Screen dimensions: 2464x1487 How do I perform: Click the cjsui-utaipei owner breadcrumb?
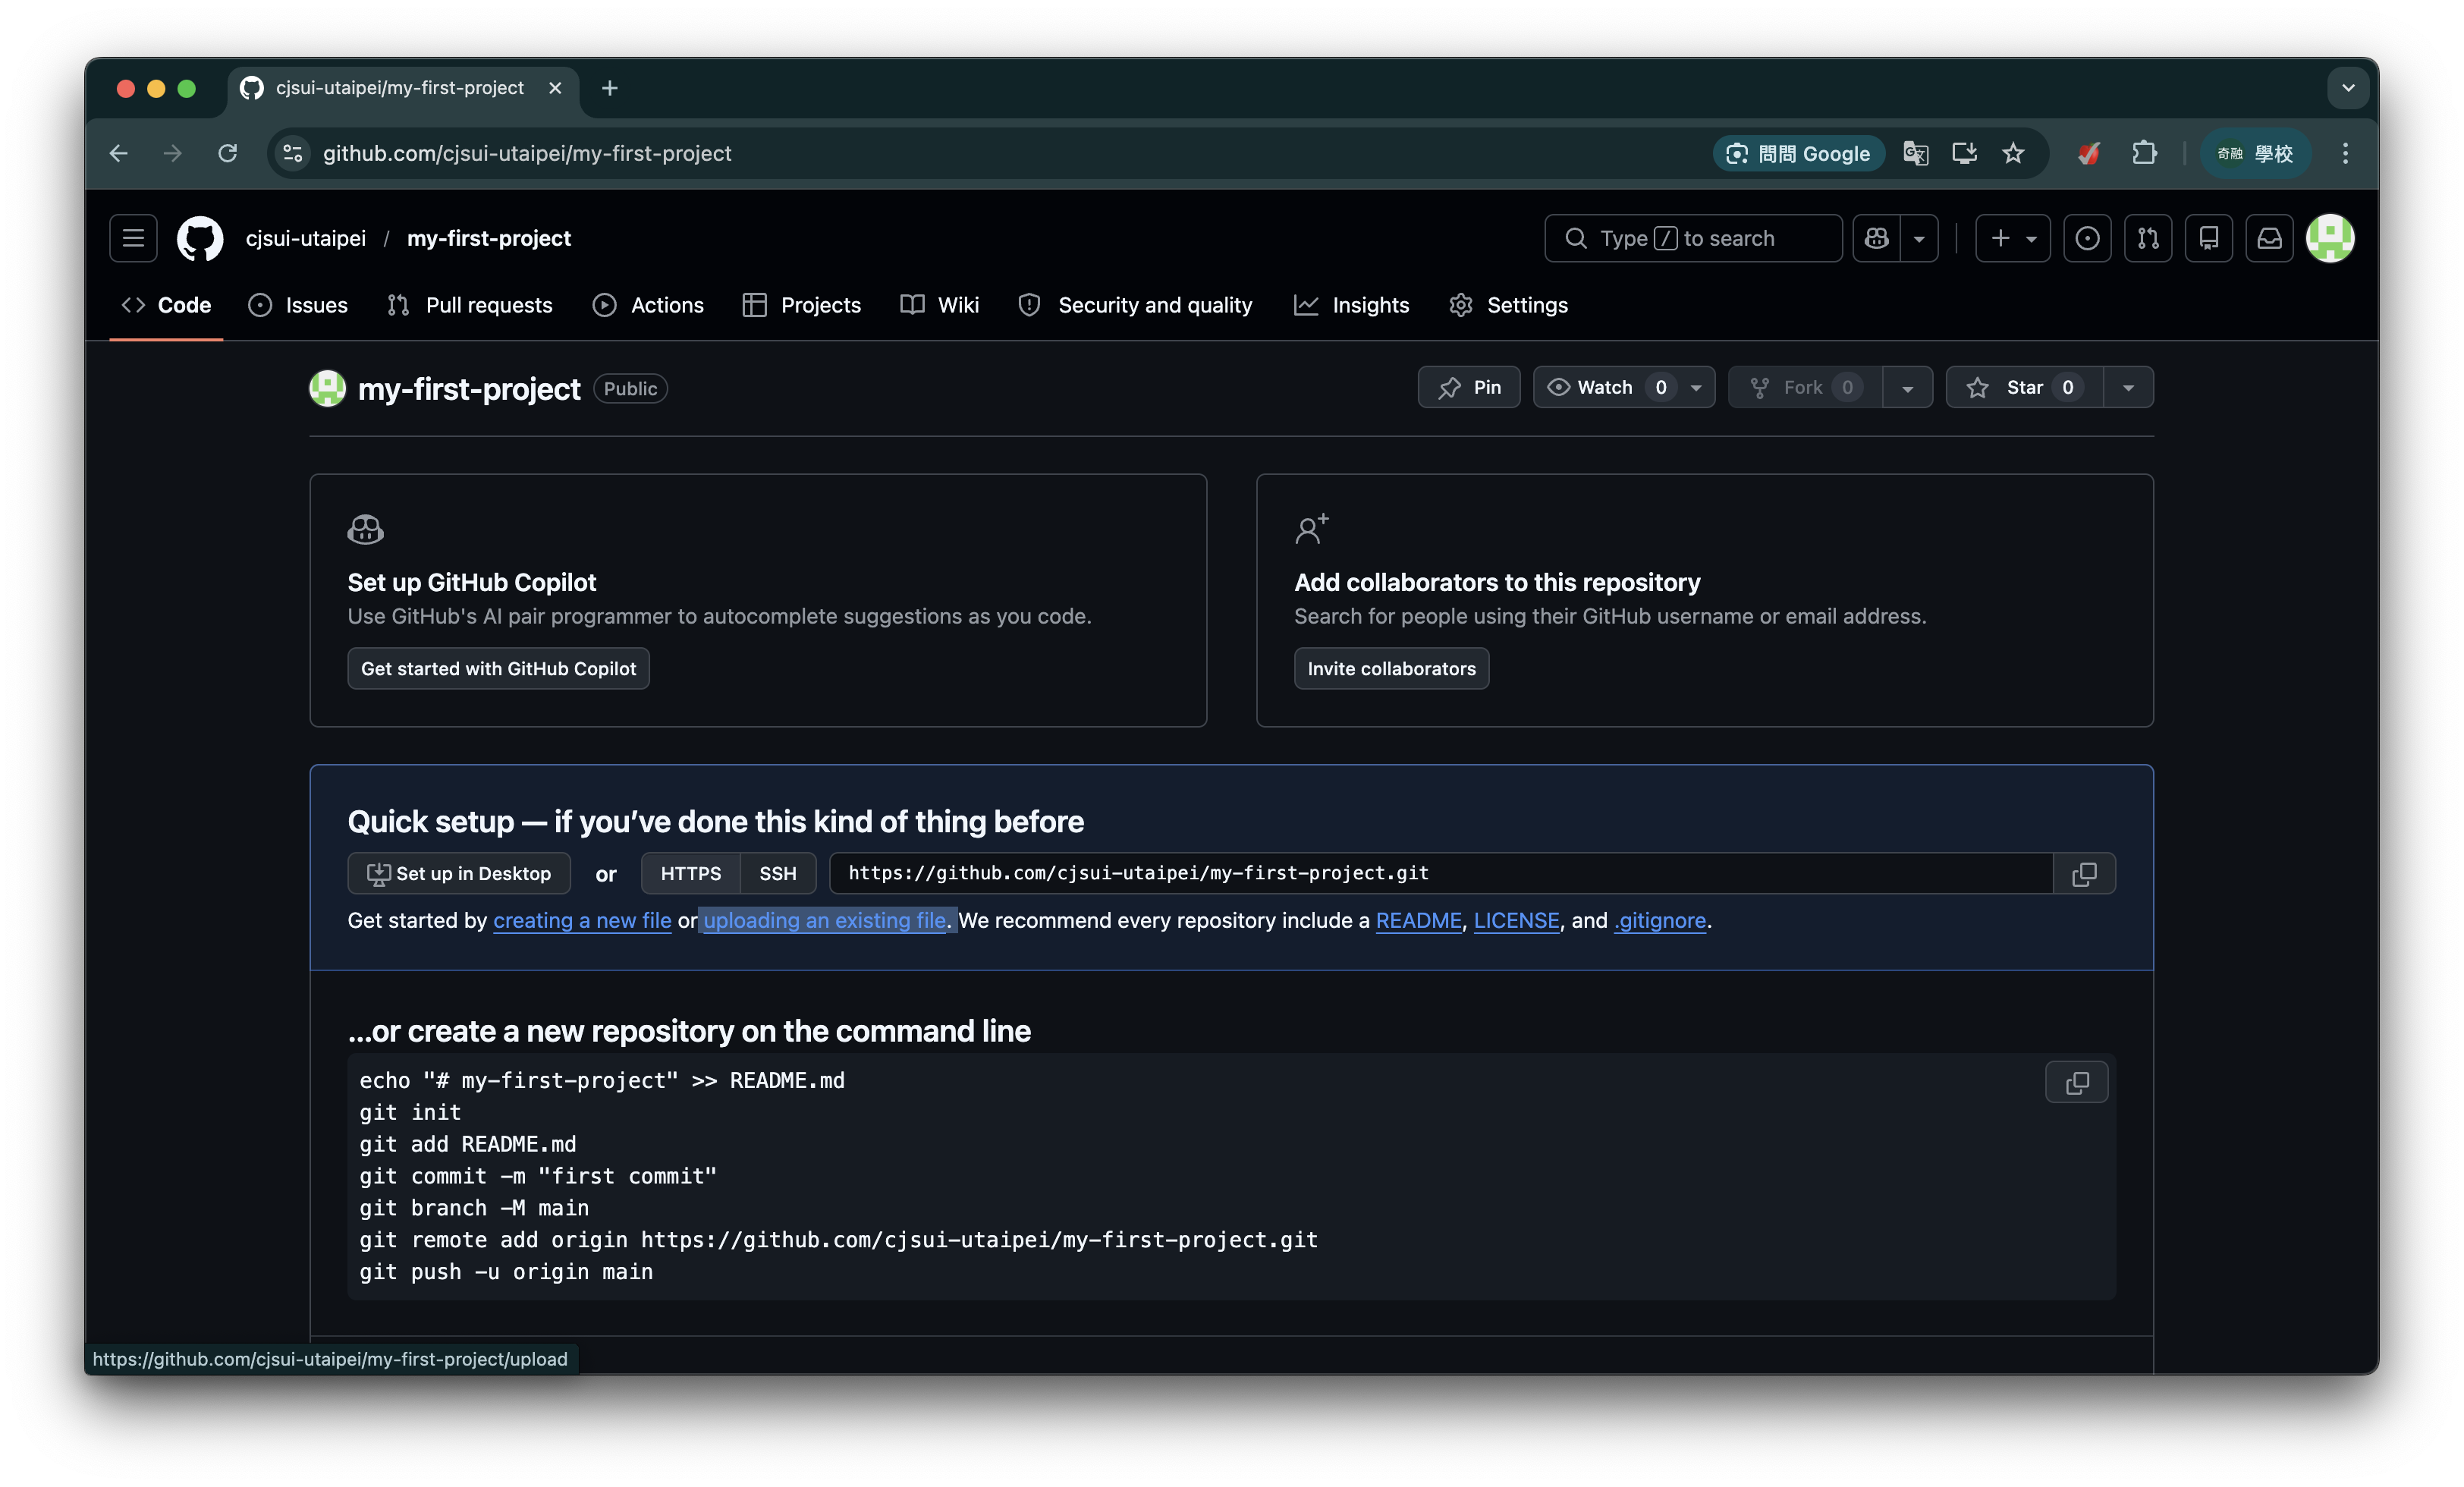click(x=306, y=238)
